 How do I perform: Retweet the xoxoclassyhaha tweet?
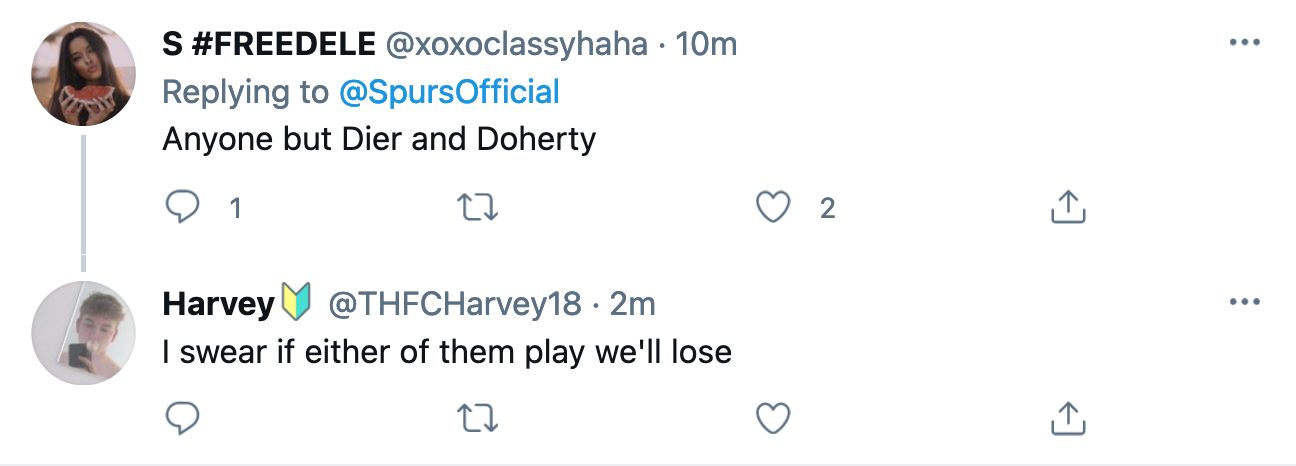coord(478,207)
